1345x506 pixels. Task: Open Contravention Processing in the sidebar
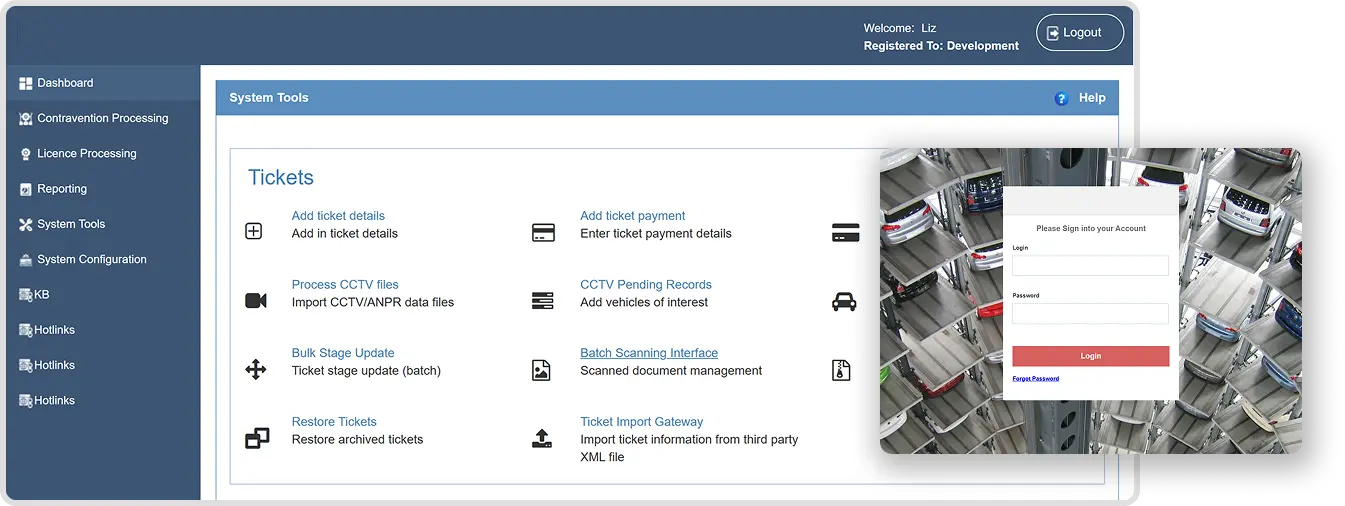click(x=102, y=118)
